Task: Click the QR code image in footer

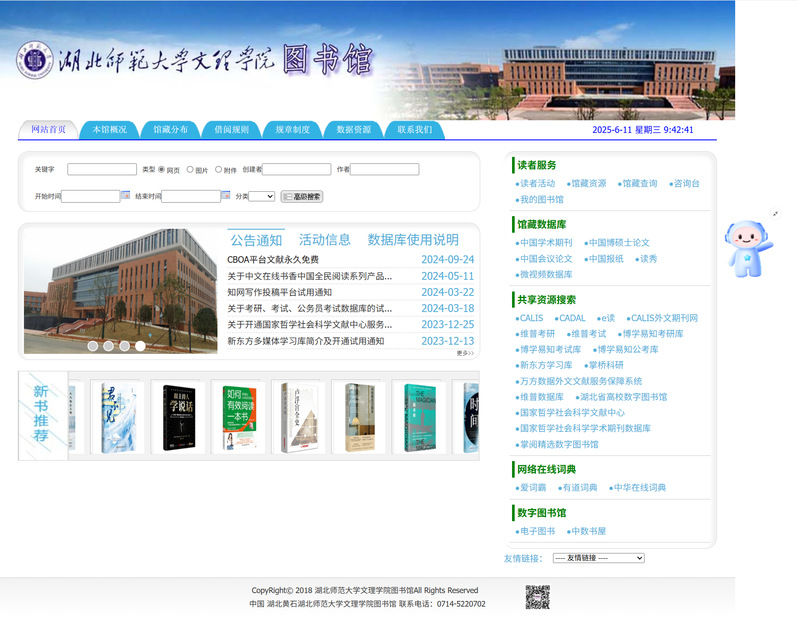Action: (537, 598)
